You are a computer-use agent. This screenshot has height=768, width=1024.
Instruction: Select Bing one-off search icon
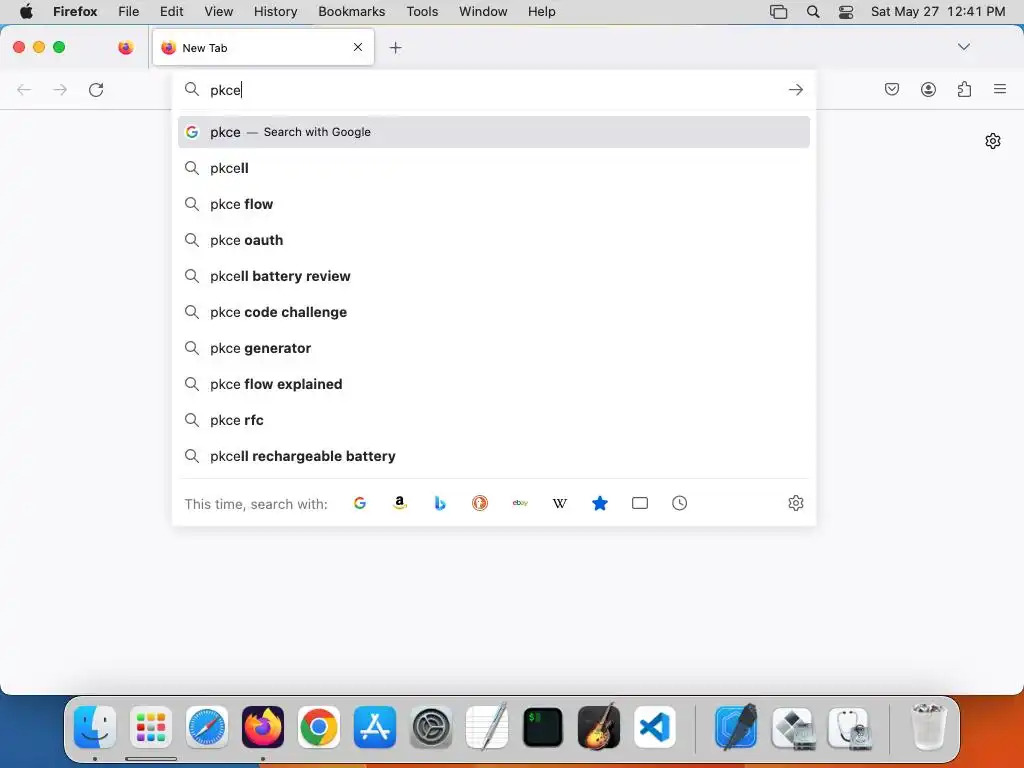tap(440, 503)
